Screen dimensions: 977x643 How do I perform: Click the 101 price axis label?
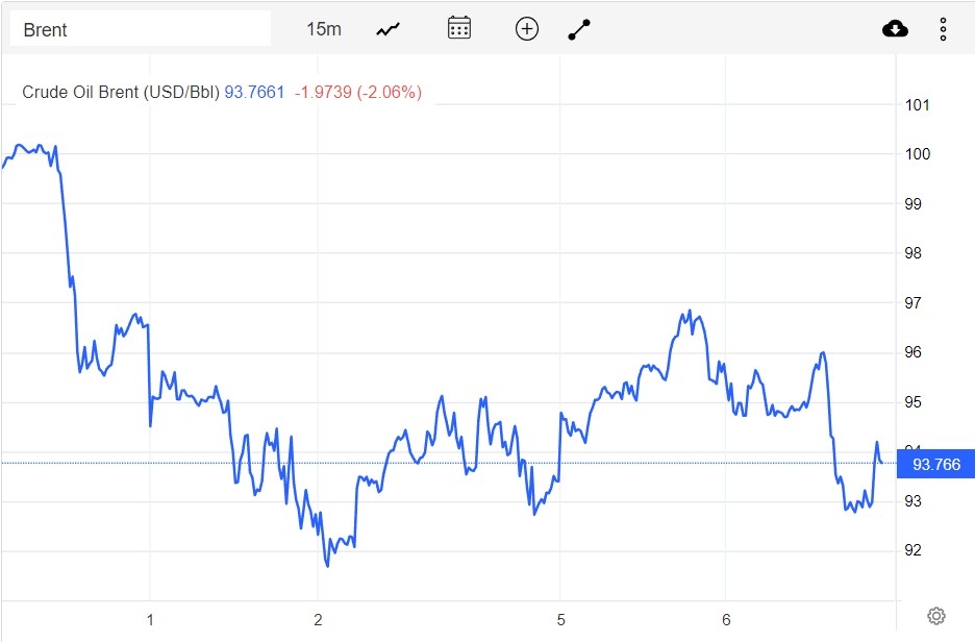917,105
